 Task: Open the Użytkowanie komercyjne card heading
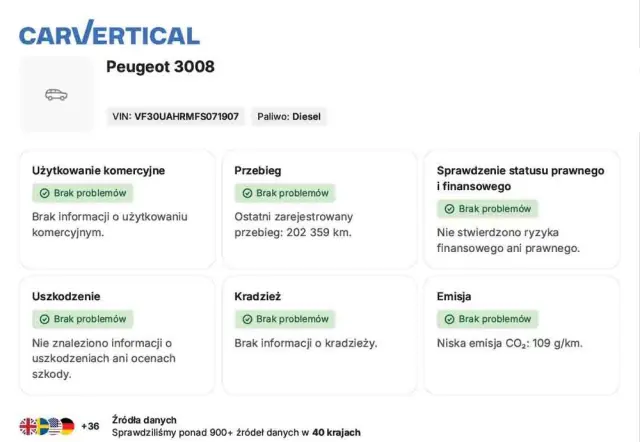[x=99, y=170]
